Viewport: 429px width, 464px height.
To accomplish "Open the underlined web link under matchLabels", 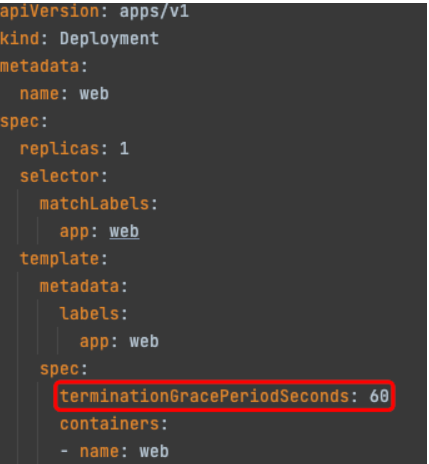I will click(x=124, y=231).
